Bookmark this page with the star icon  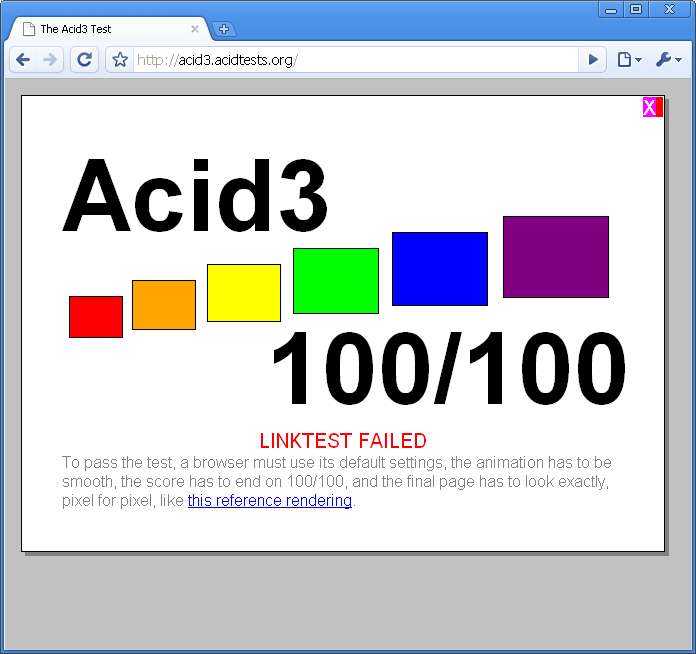click(x=120, y=59)
